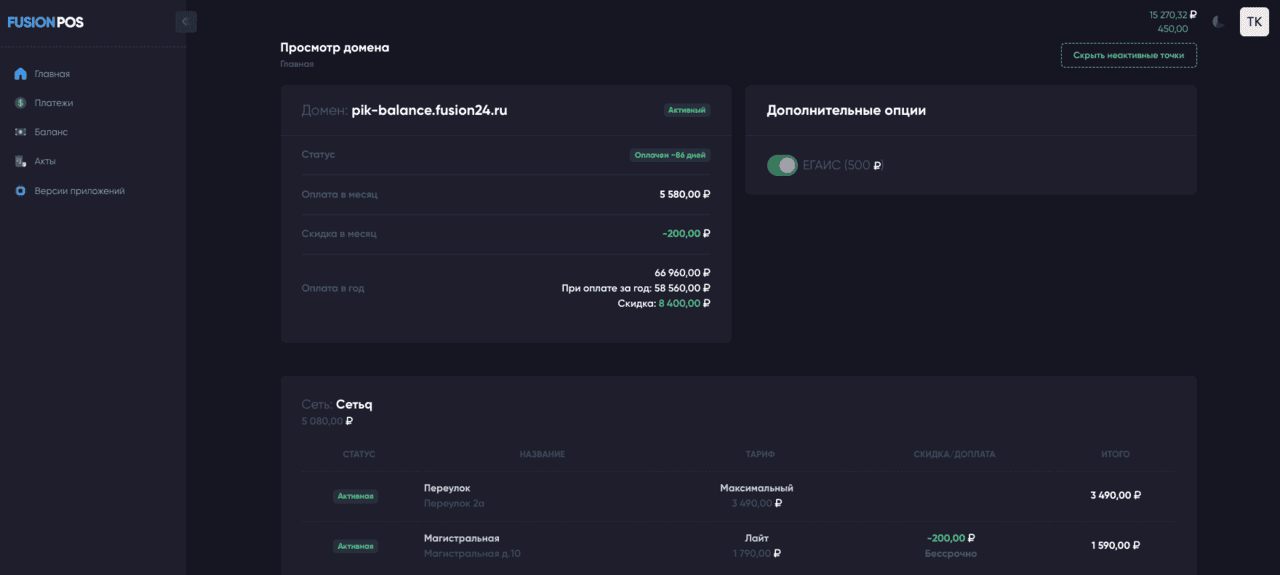Click the Дополнительные опции heading
Viewport: 1280px width, 575px height.
coord(846,110)
